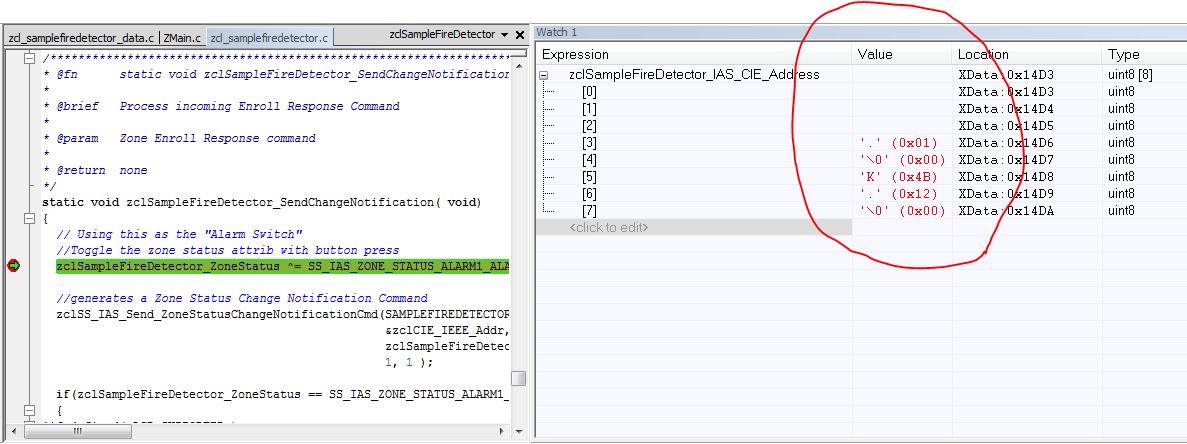Select array element [4] in Watch
The height and width of the screenshot is (444, 1187).
click(589, 160)
